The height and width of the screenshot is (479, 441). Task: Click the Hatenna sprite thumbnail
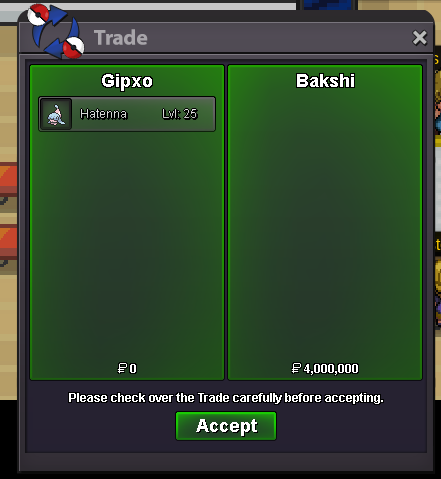coord(56,114)
